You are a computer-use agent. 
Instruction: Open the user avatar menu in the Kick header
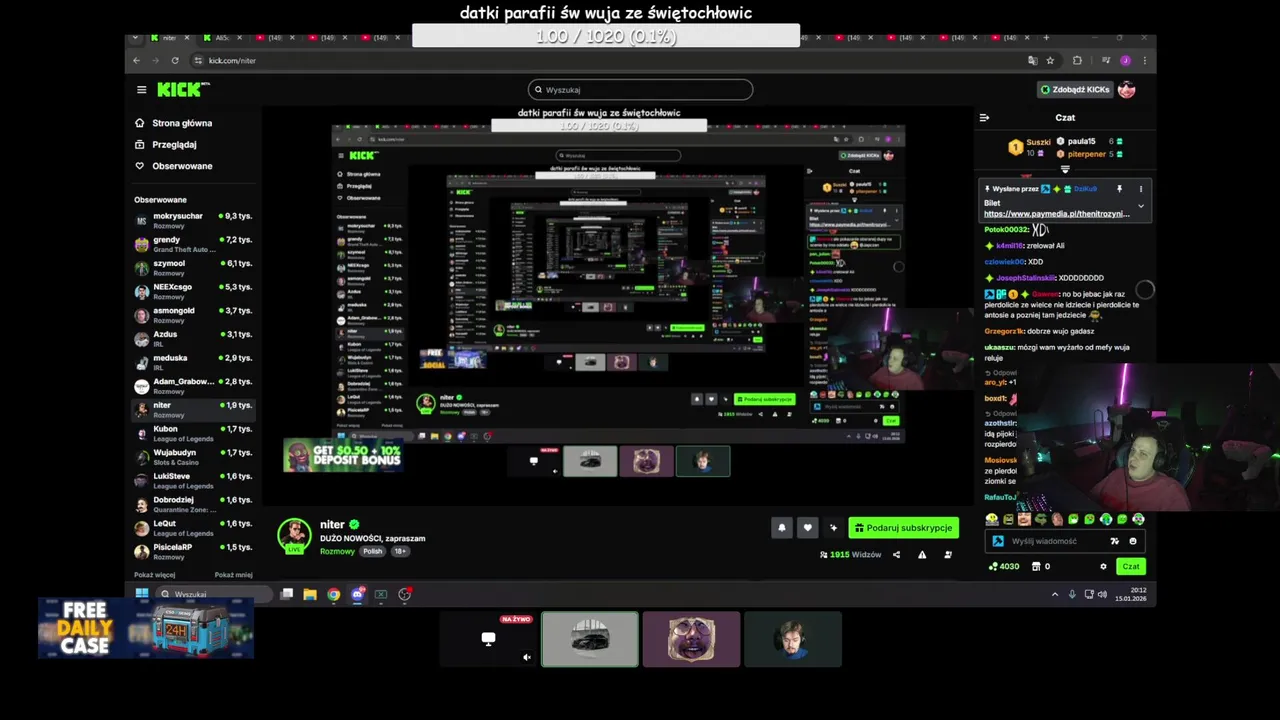[1127, 90]
